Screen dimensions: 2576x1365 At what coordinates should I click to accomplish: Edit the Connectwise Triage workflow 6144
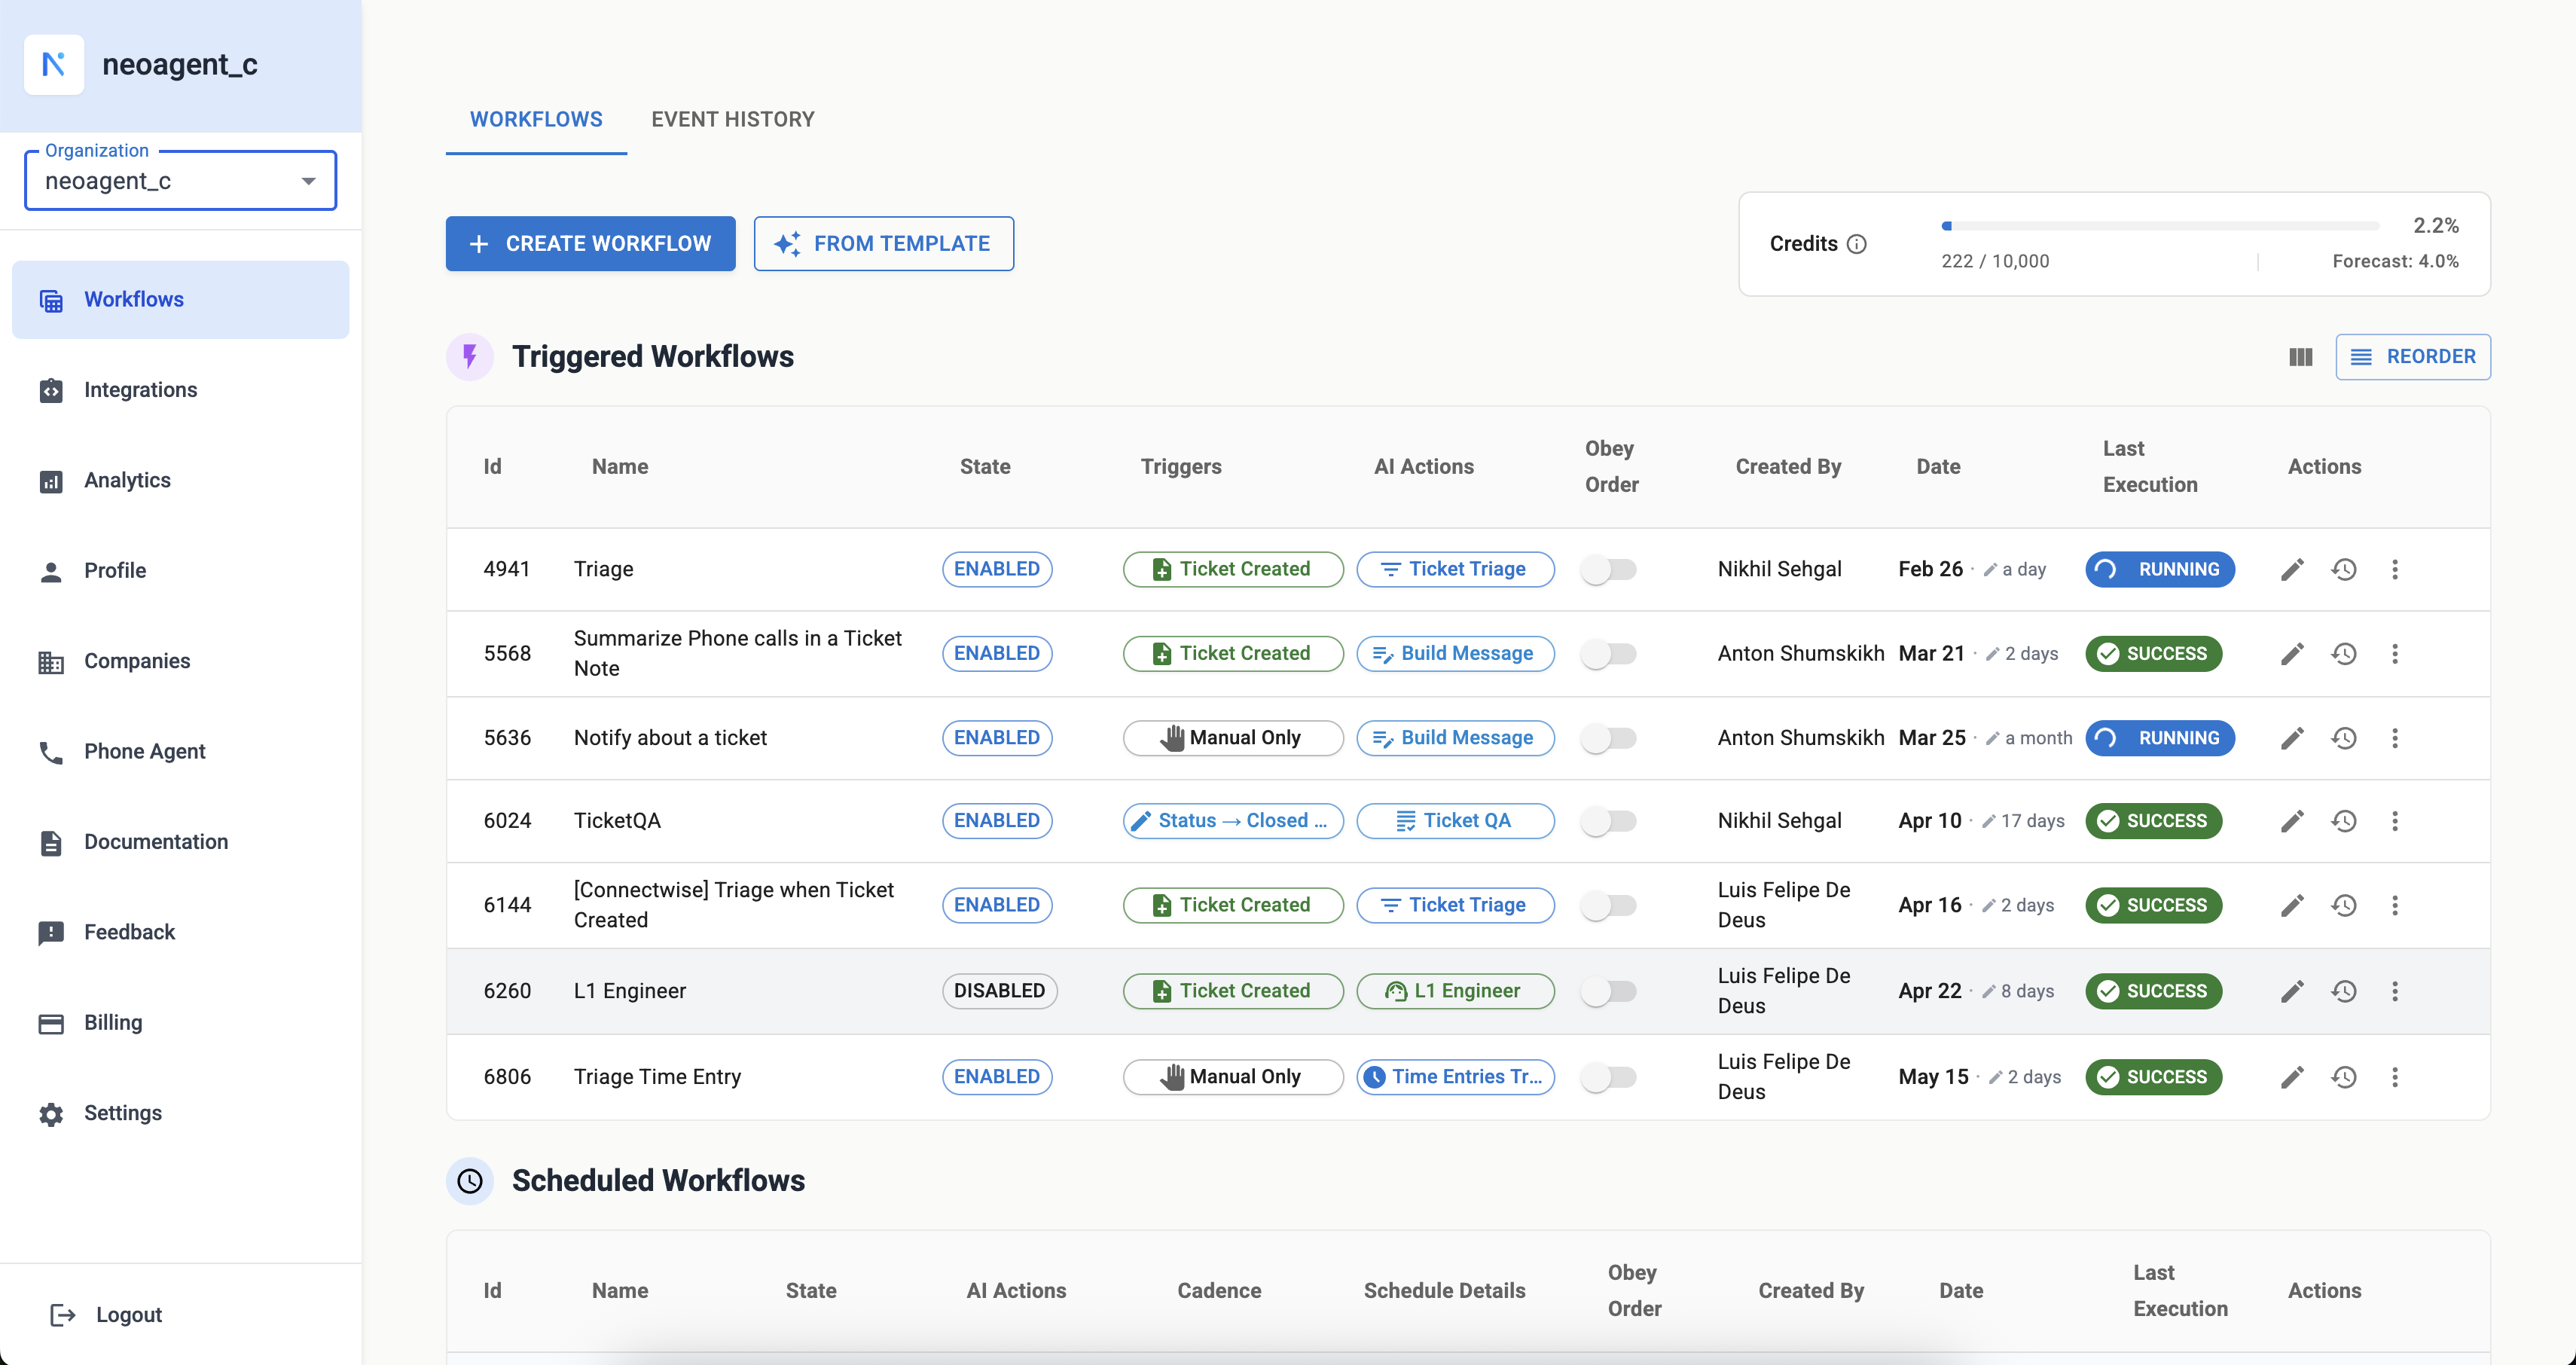click(x=2292, y=905)
